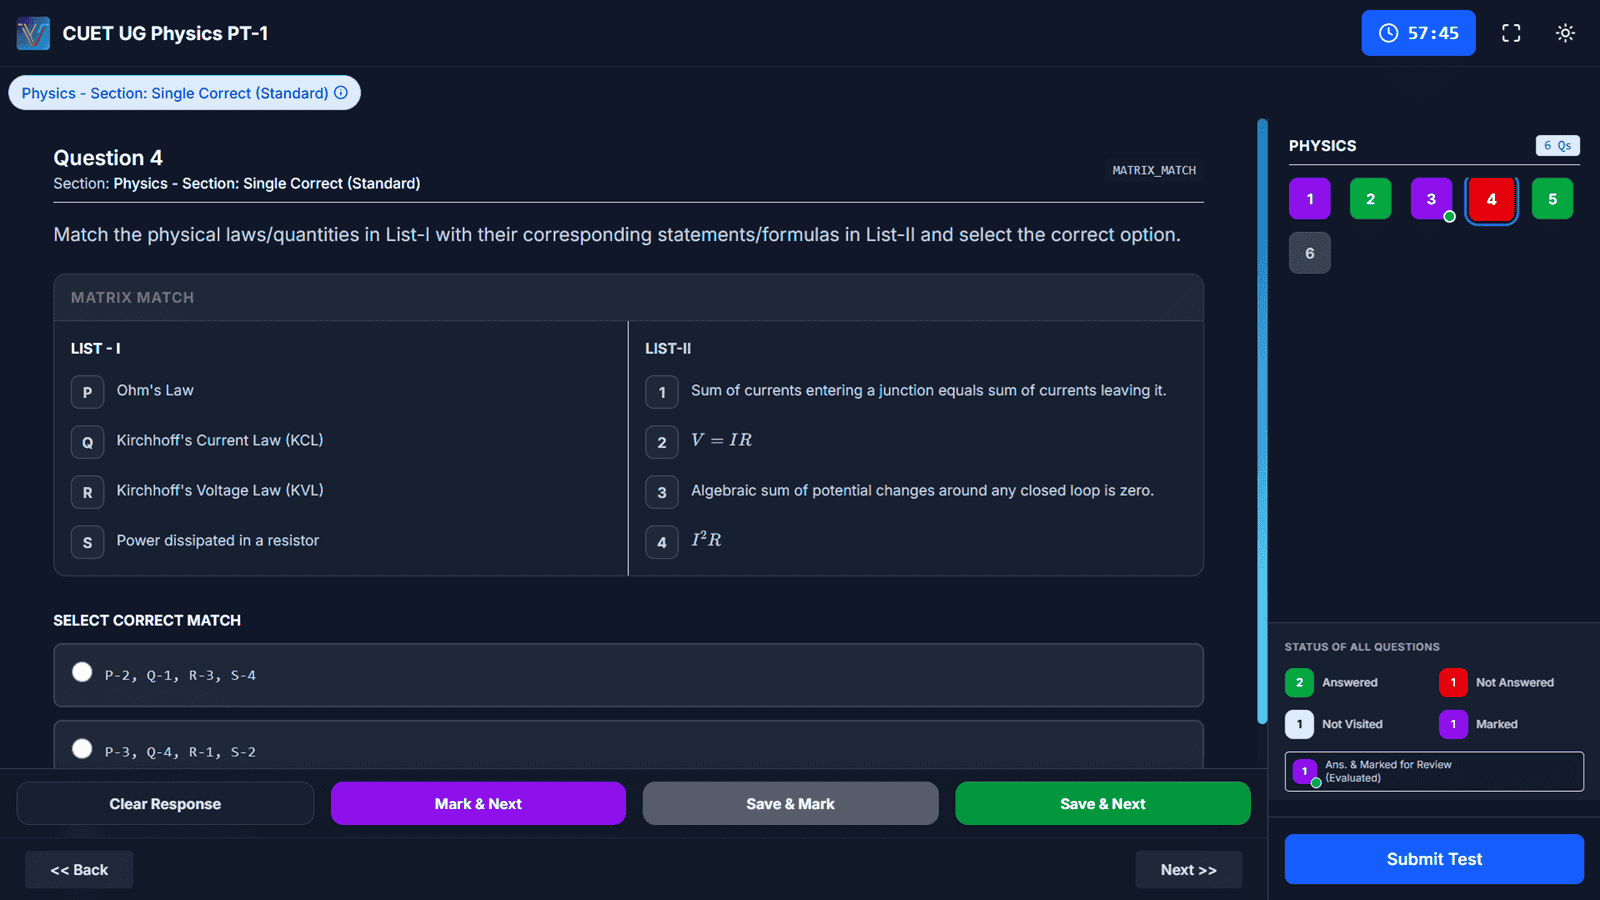Clear the selected response
1600x900 pixels.
(165, 804)
